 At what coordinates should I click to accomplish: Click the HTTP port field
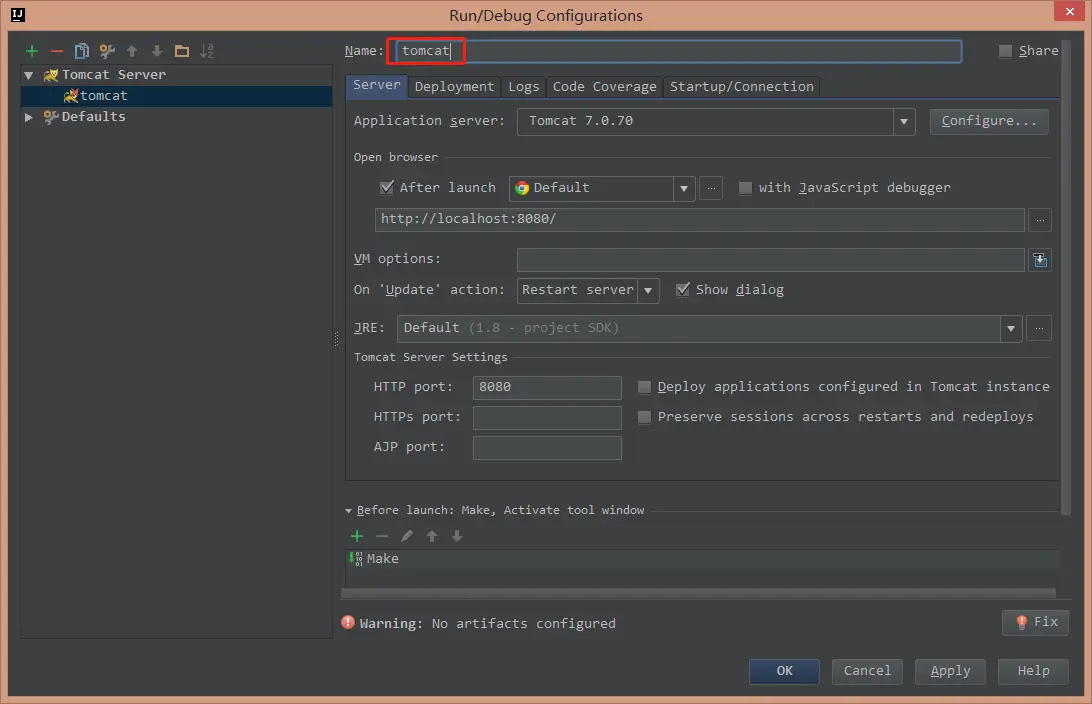click(547, 387)
